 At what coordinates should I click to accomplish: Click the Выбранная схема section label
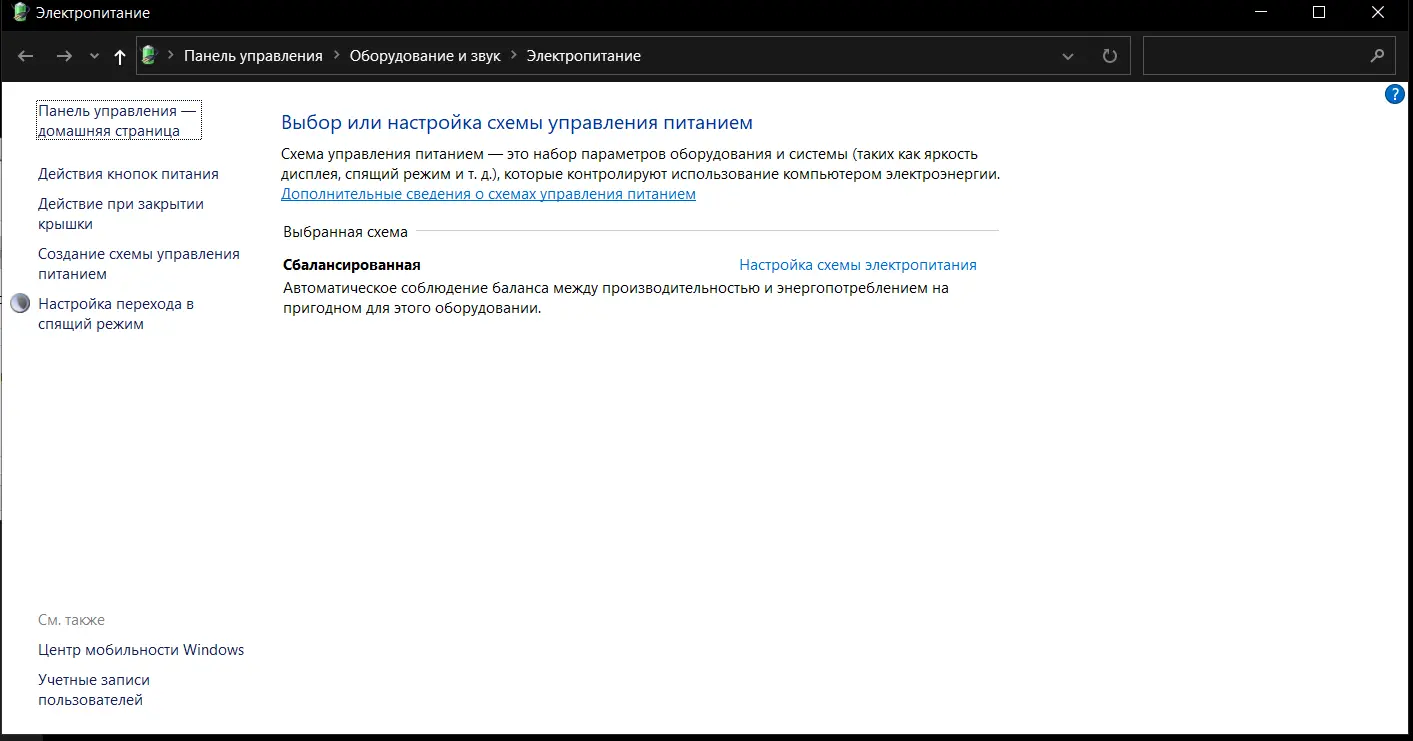coord(346,232)
